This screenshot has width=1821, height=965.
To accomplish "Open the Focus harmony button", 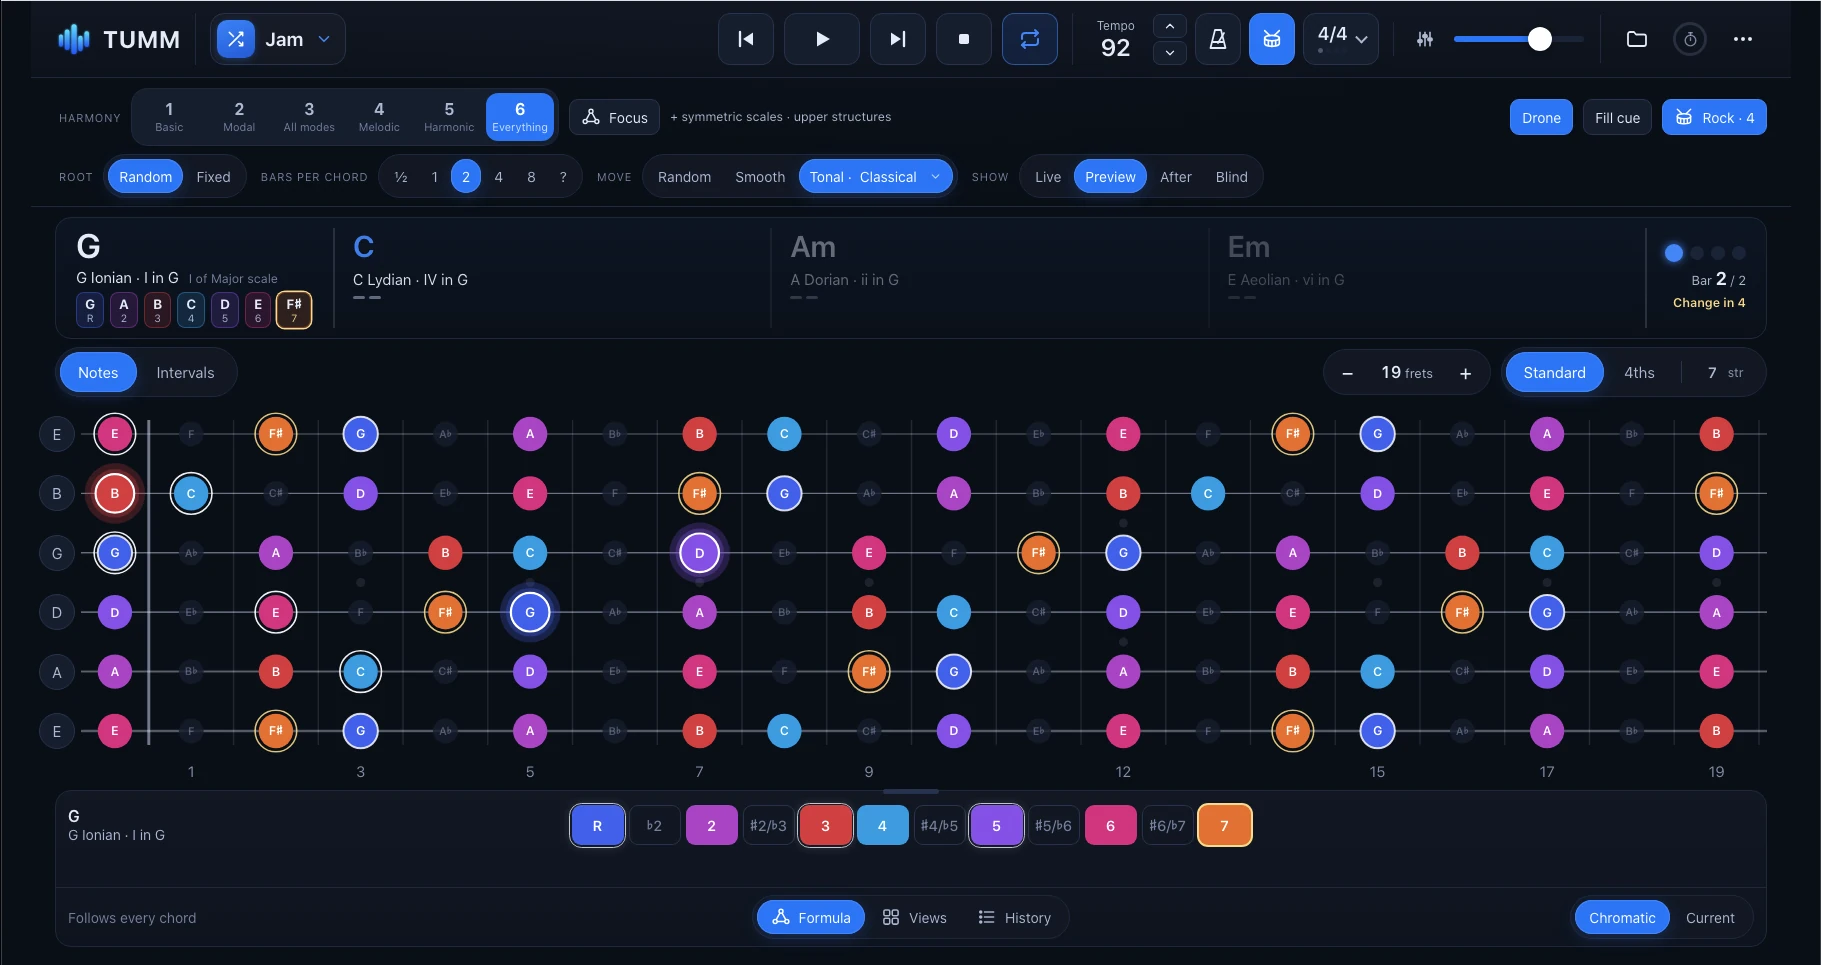I will [614, 117].
